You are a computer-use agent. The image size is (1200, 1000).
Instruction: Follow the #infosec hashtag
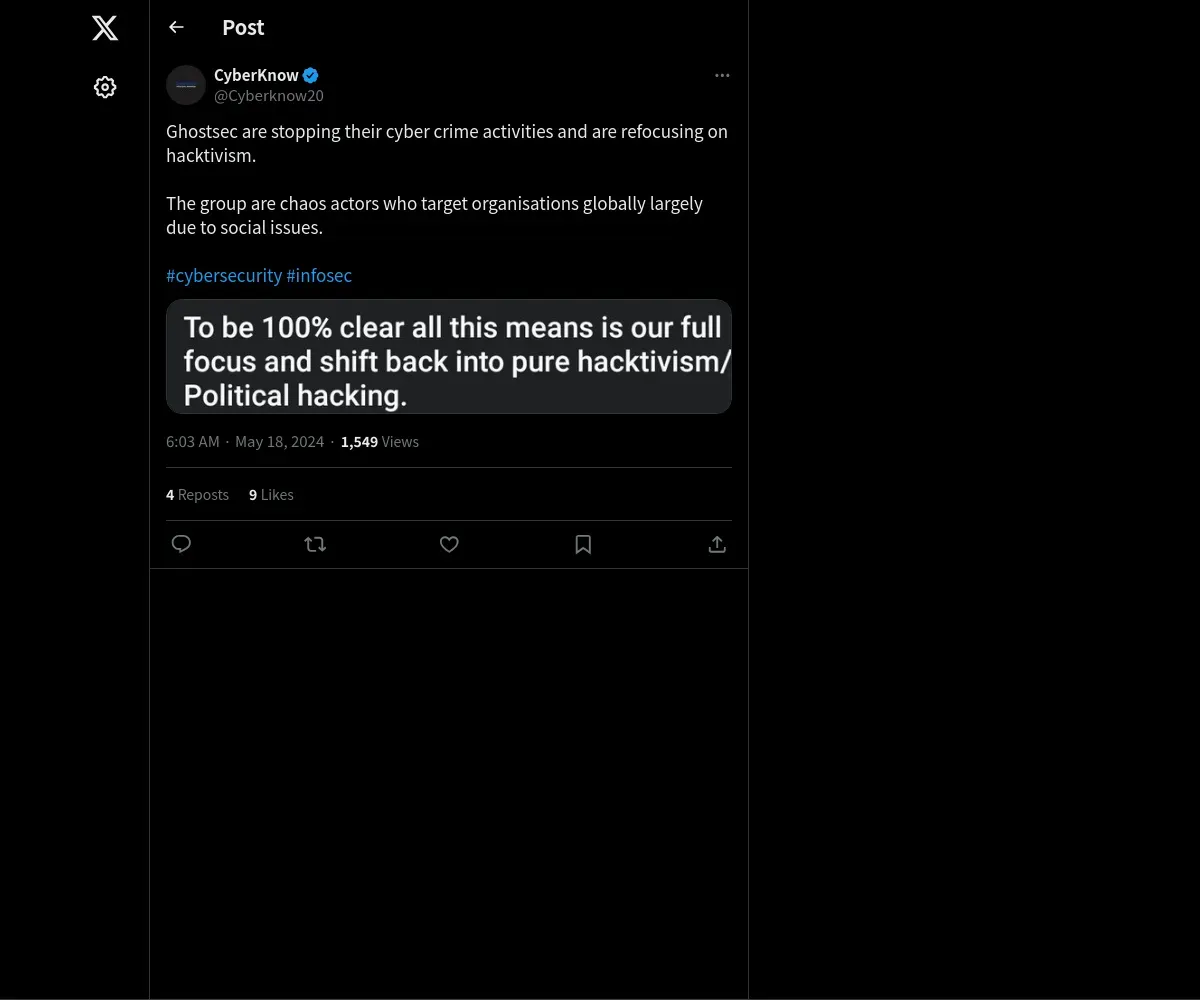tap(319, 275)
